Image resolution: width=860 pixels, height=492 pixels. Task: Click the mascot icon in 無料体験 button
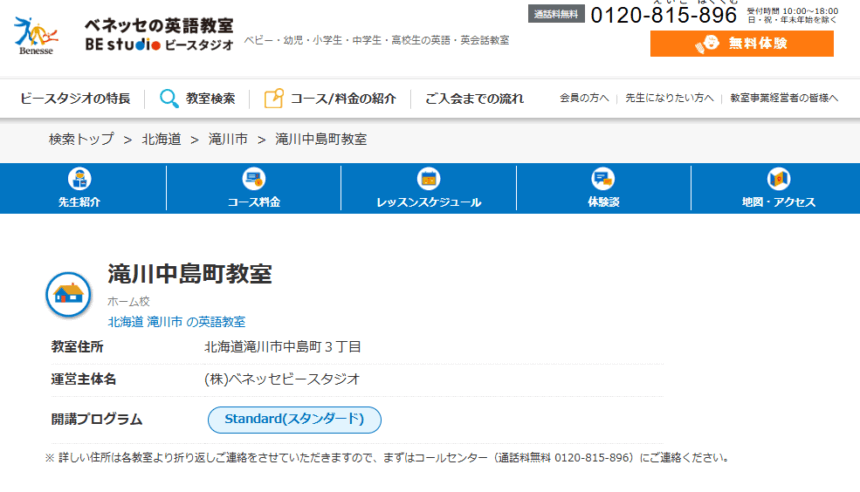coord(707,43)
